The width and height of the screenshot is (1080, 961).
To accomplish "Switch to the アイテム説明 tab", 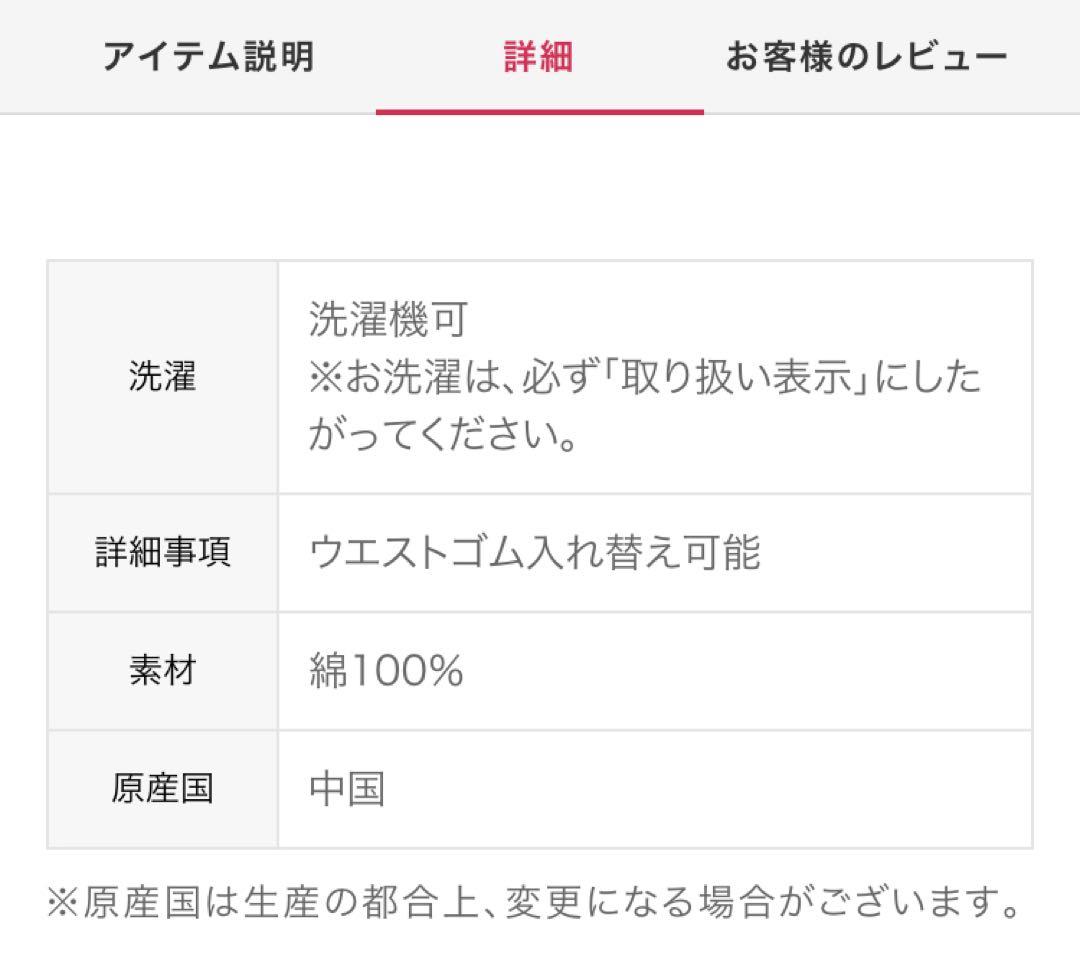I will pyautogui.click(x=208, y=57).
